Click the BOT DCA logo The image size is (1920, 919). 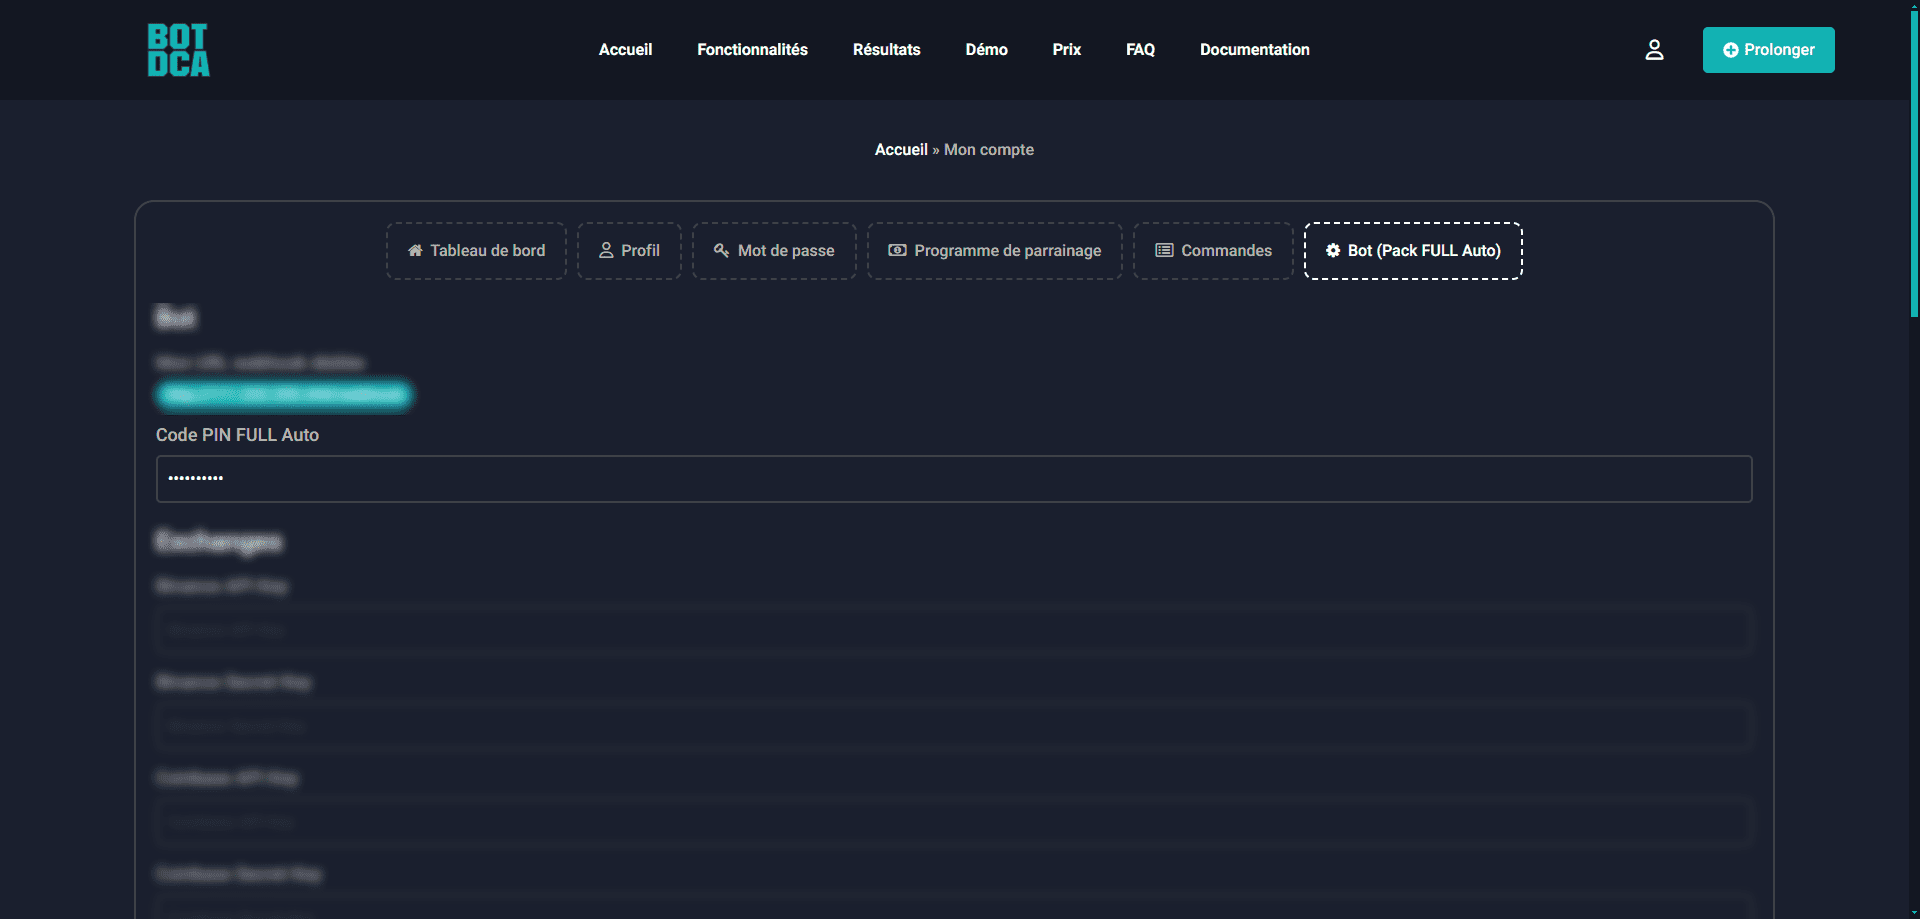(178, 50)
